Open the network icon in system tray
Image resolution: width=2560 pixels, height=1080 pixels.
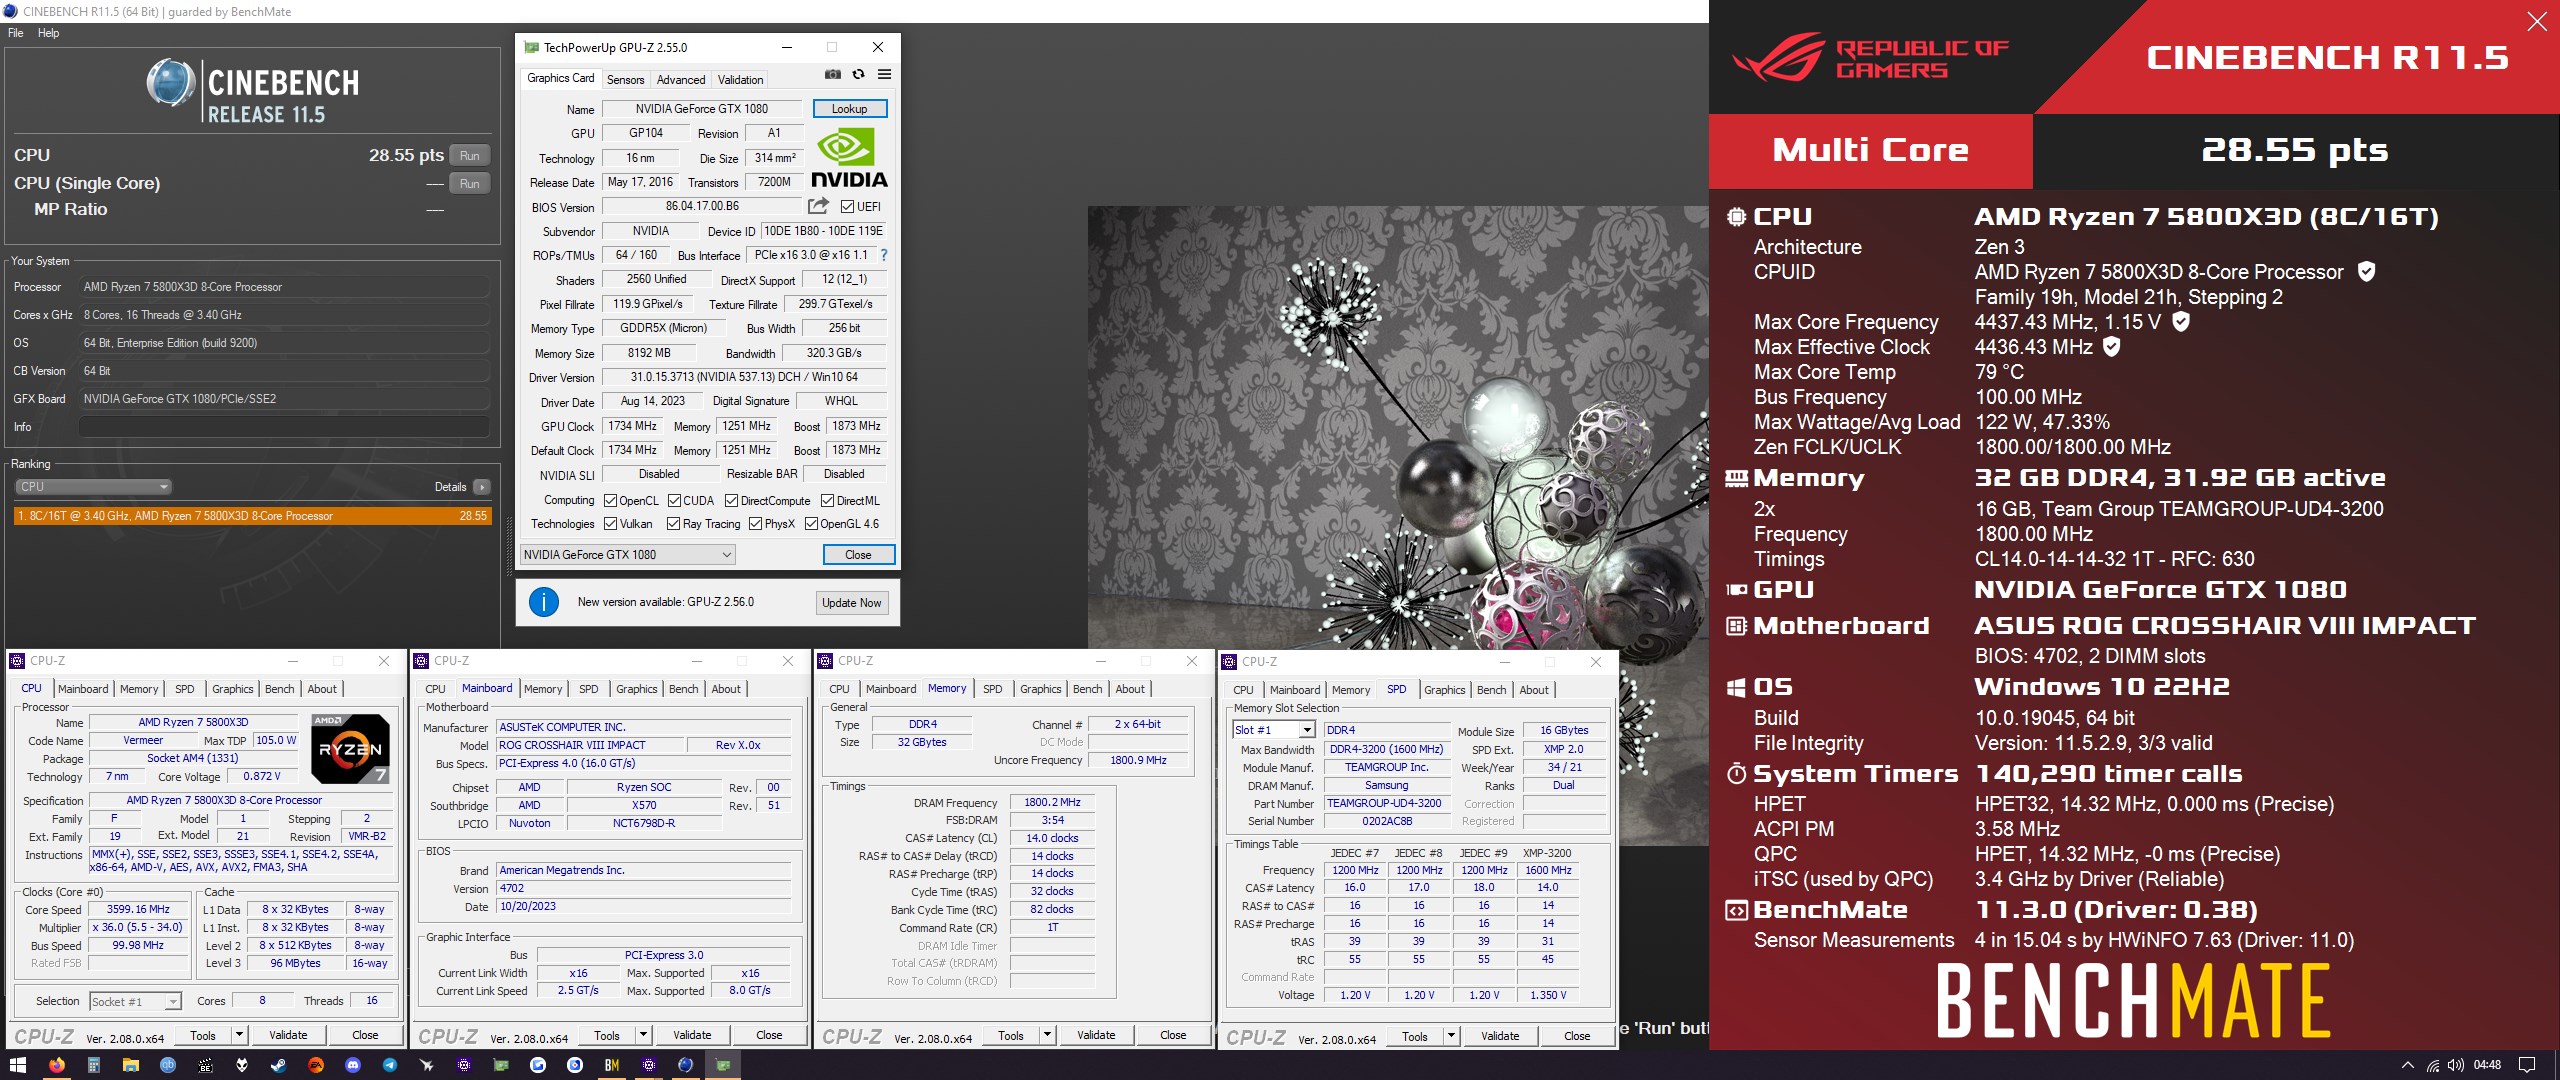coord(2432,1065)
